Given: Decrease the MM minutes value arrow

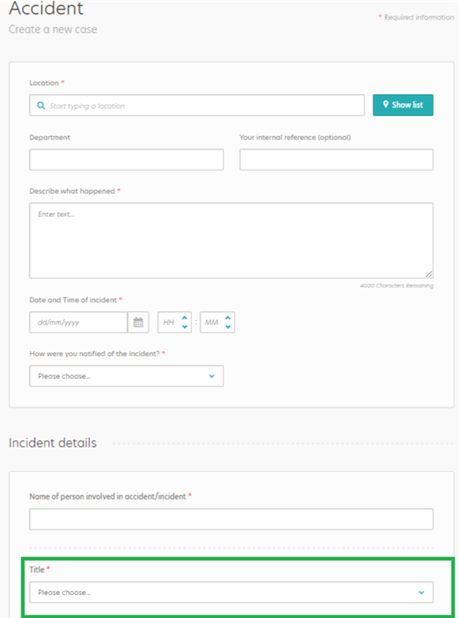Looking at the screenshot, I should pyautogui.click(x=228, y=327).
